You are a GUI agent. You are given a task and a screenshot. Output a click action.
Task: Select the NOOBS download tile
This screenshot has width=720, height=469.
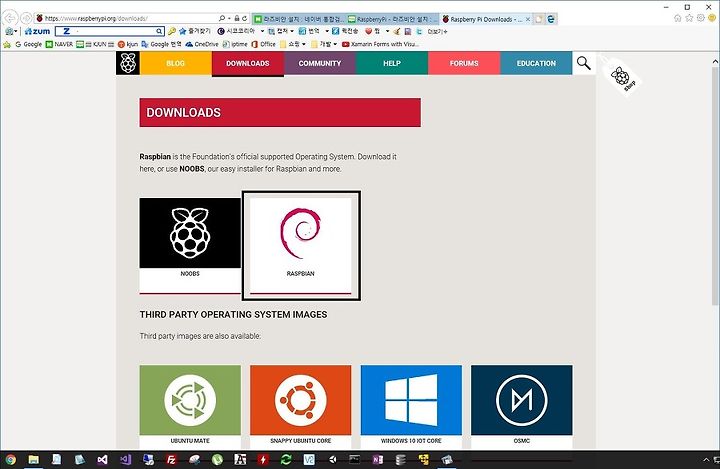[x=190, y=246]
